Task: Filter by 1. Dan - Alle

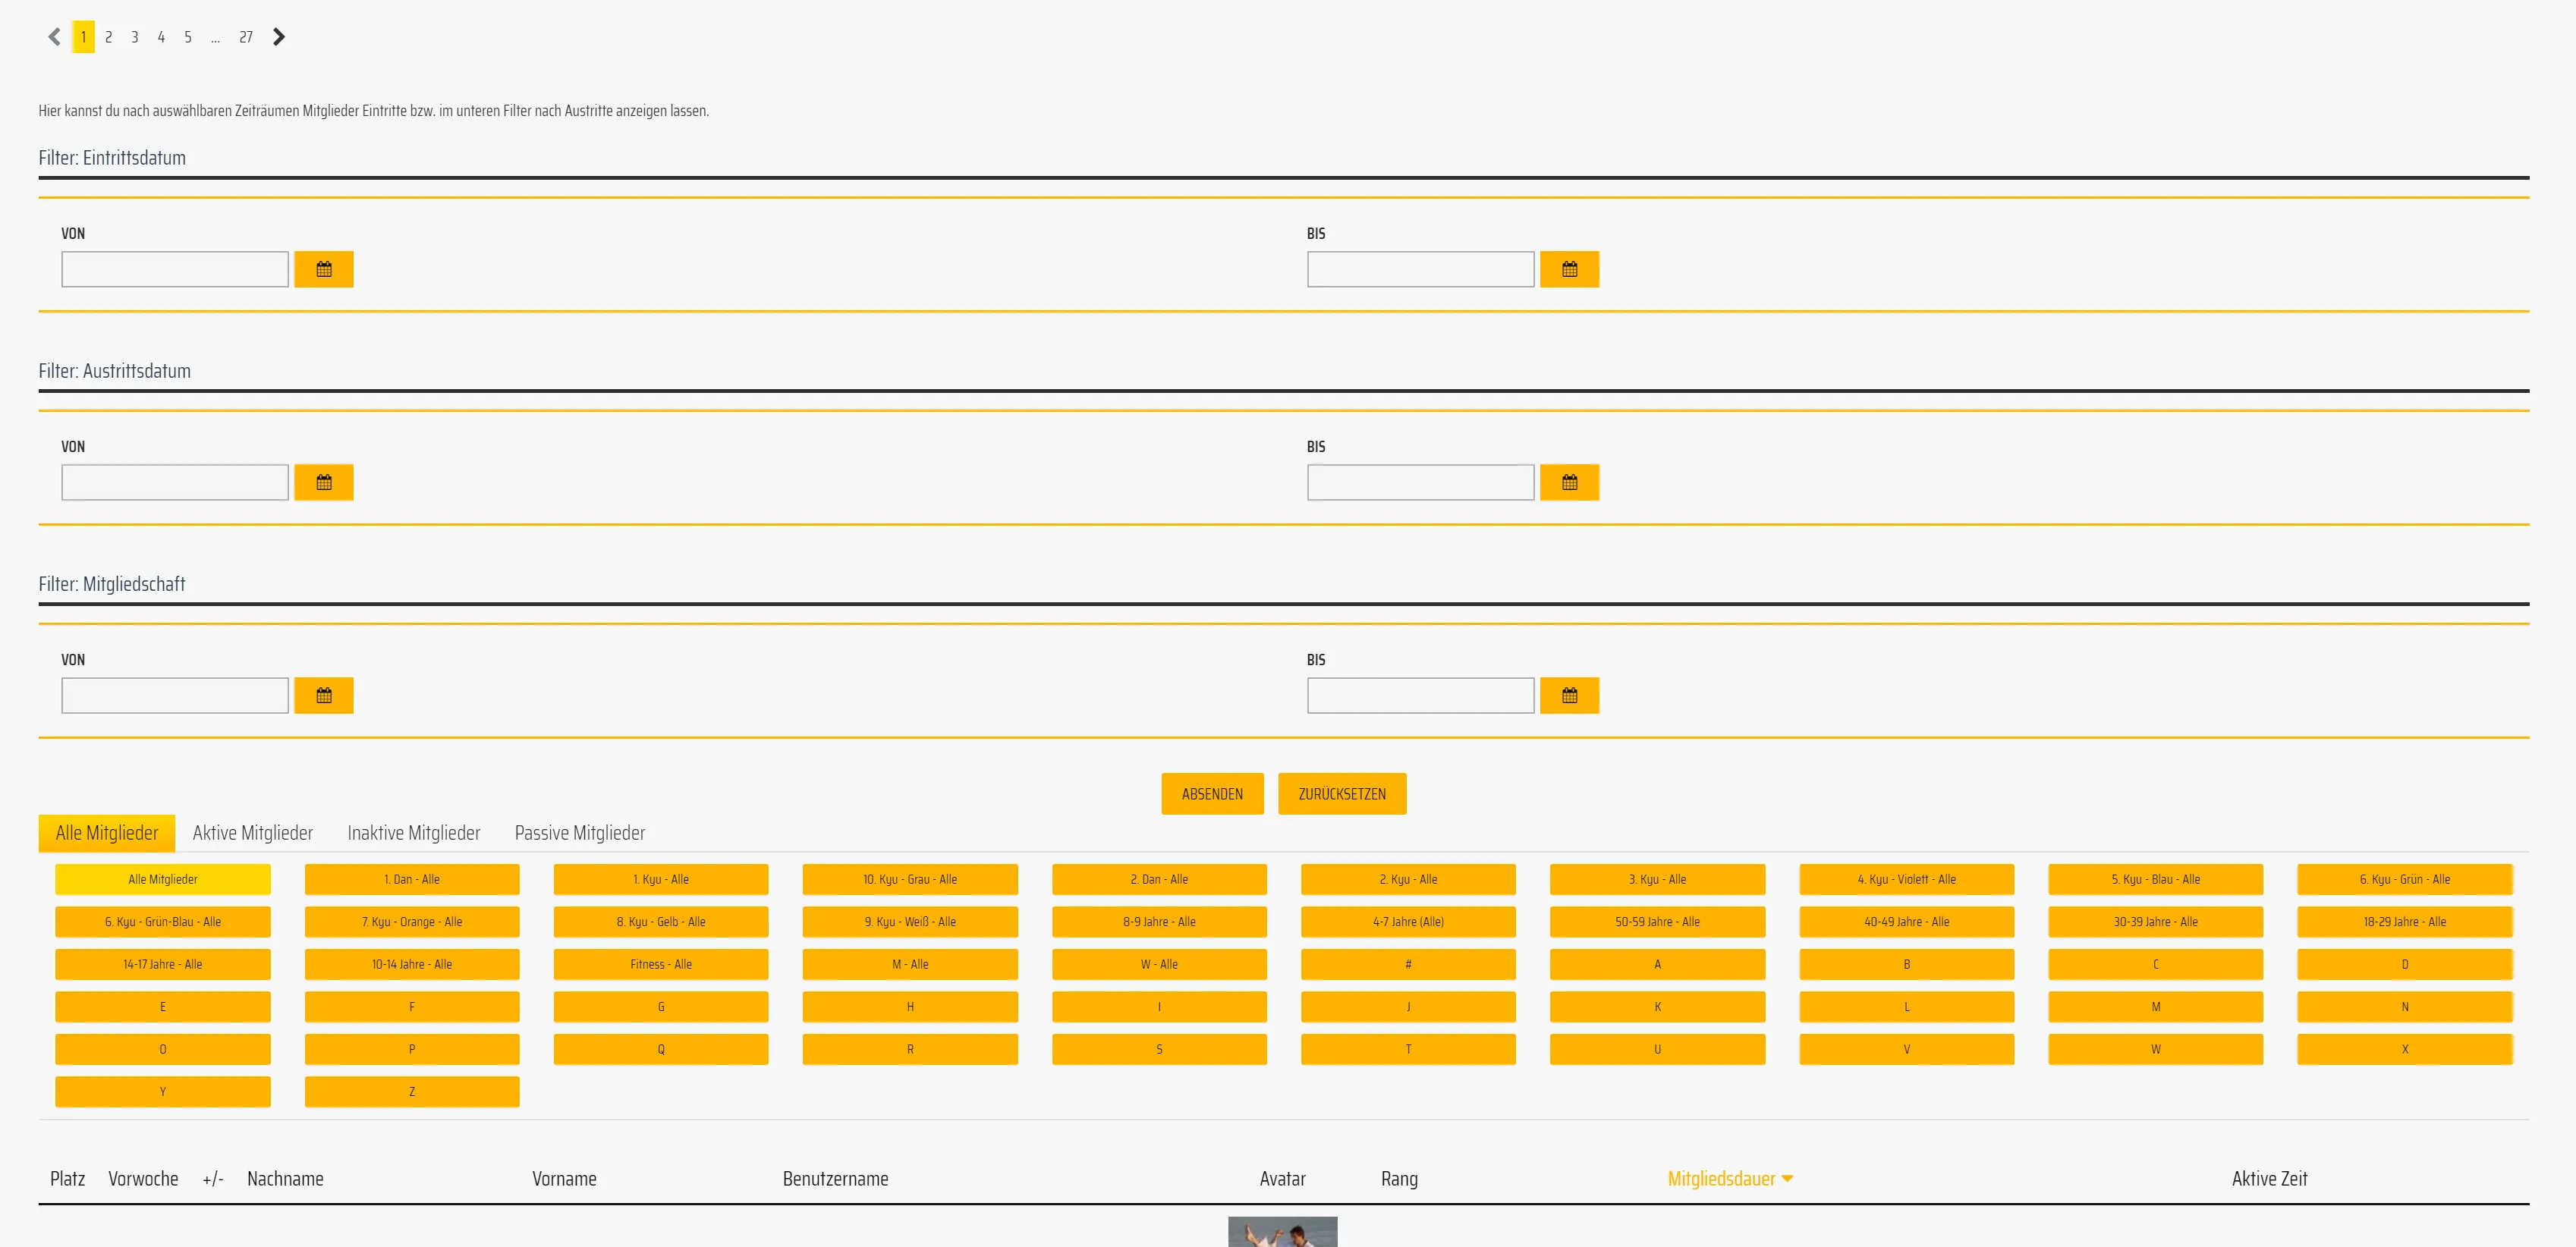Action: [x=412, y=879]
